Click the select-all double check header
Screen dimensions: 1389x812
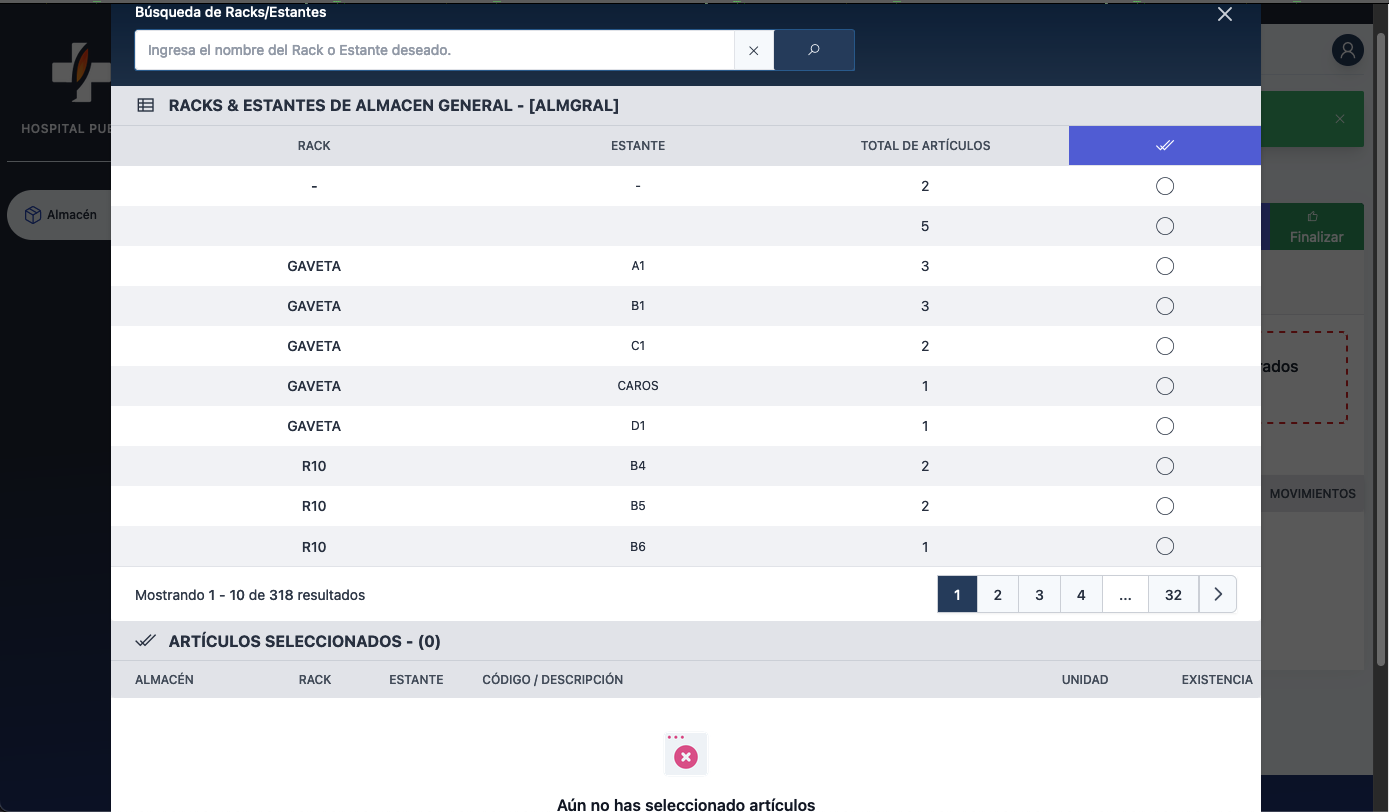[1164, 146]
